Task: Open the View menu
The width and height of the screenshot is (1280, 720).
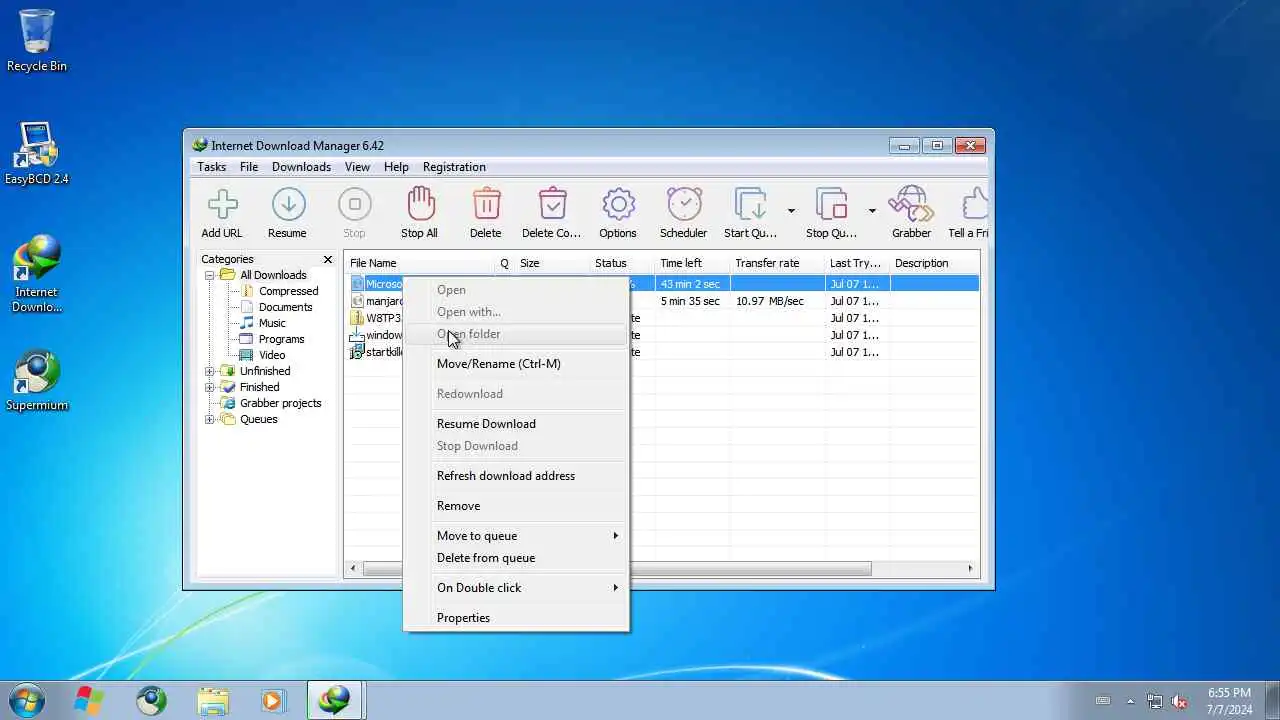Action: (x=357, y=167)
